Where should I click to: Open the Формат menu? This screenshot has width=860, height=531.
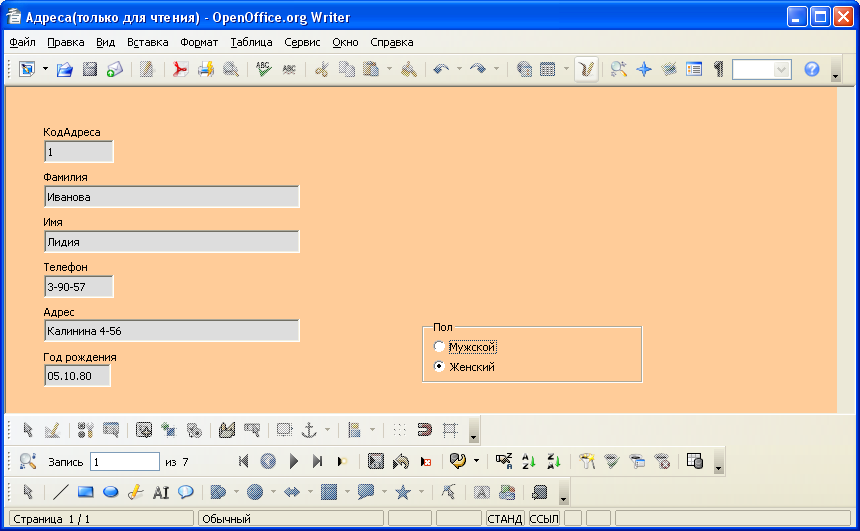point(199,42)
